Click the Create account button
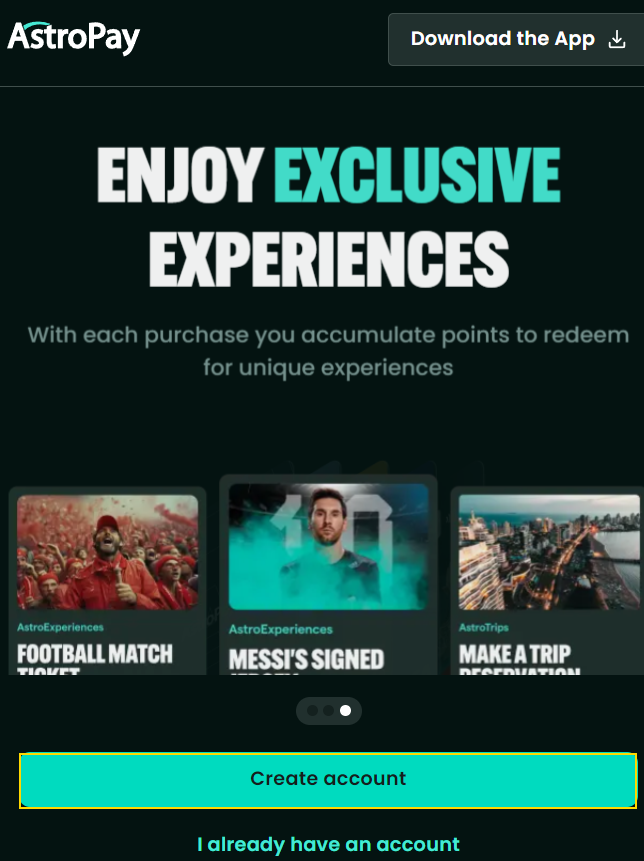Screen dimensions: 644x861 328,780
